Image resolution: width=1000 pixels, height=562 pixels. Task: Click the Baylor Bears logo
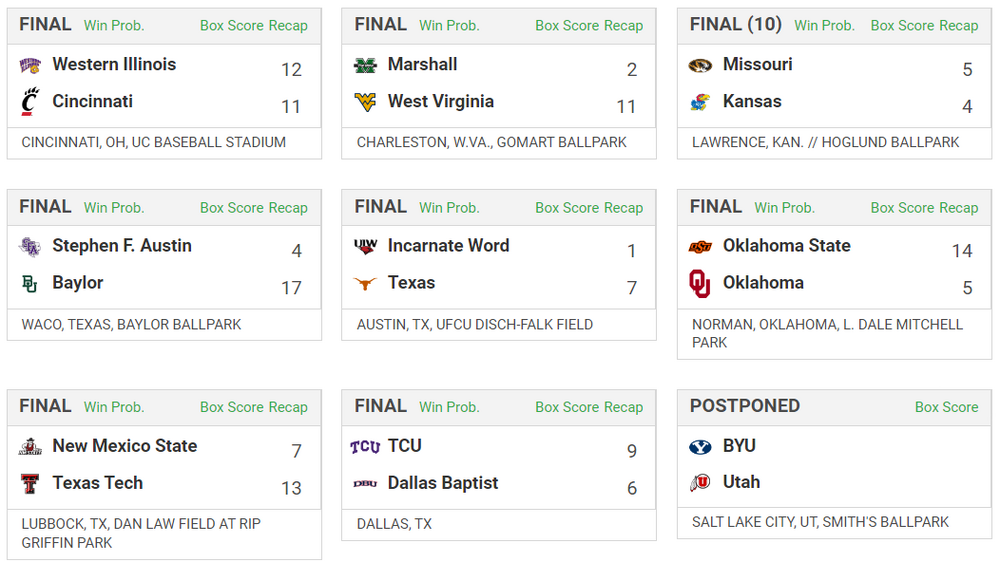[x=30, y=284]
